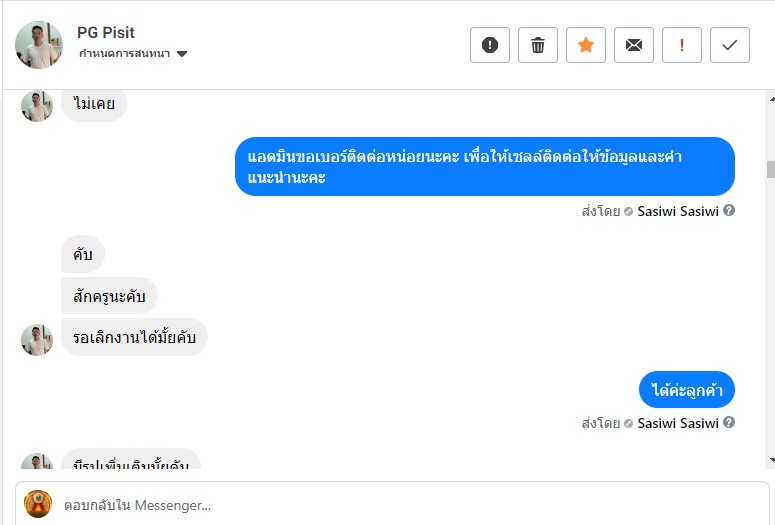Click sender name Sasiwi Sasiwi under long message
Screen dimensions: 775x525
tap(678, 211)
